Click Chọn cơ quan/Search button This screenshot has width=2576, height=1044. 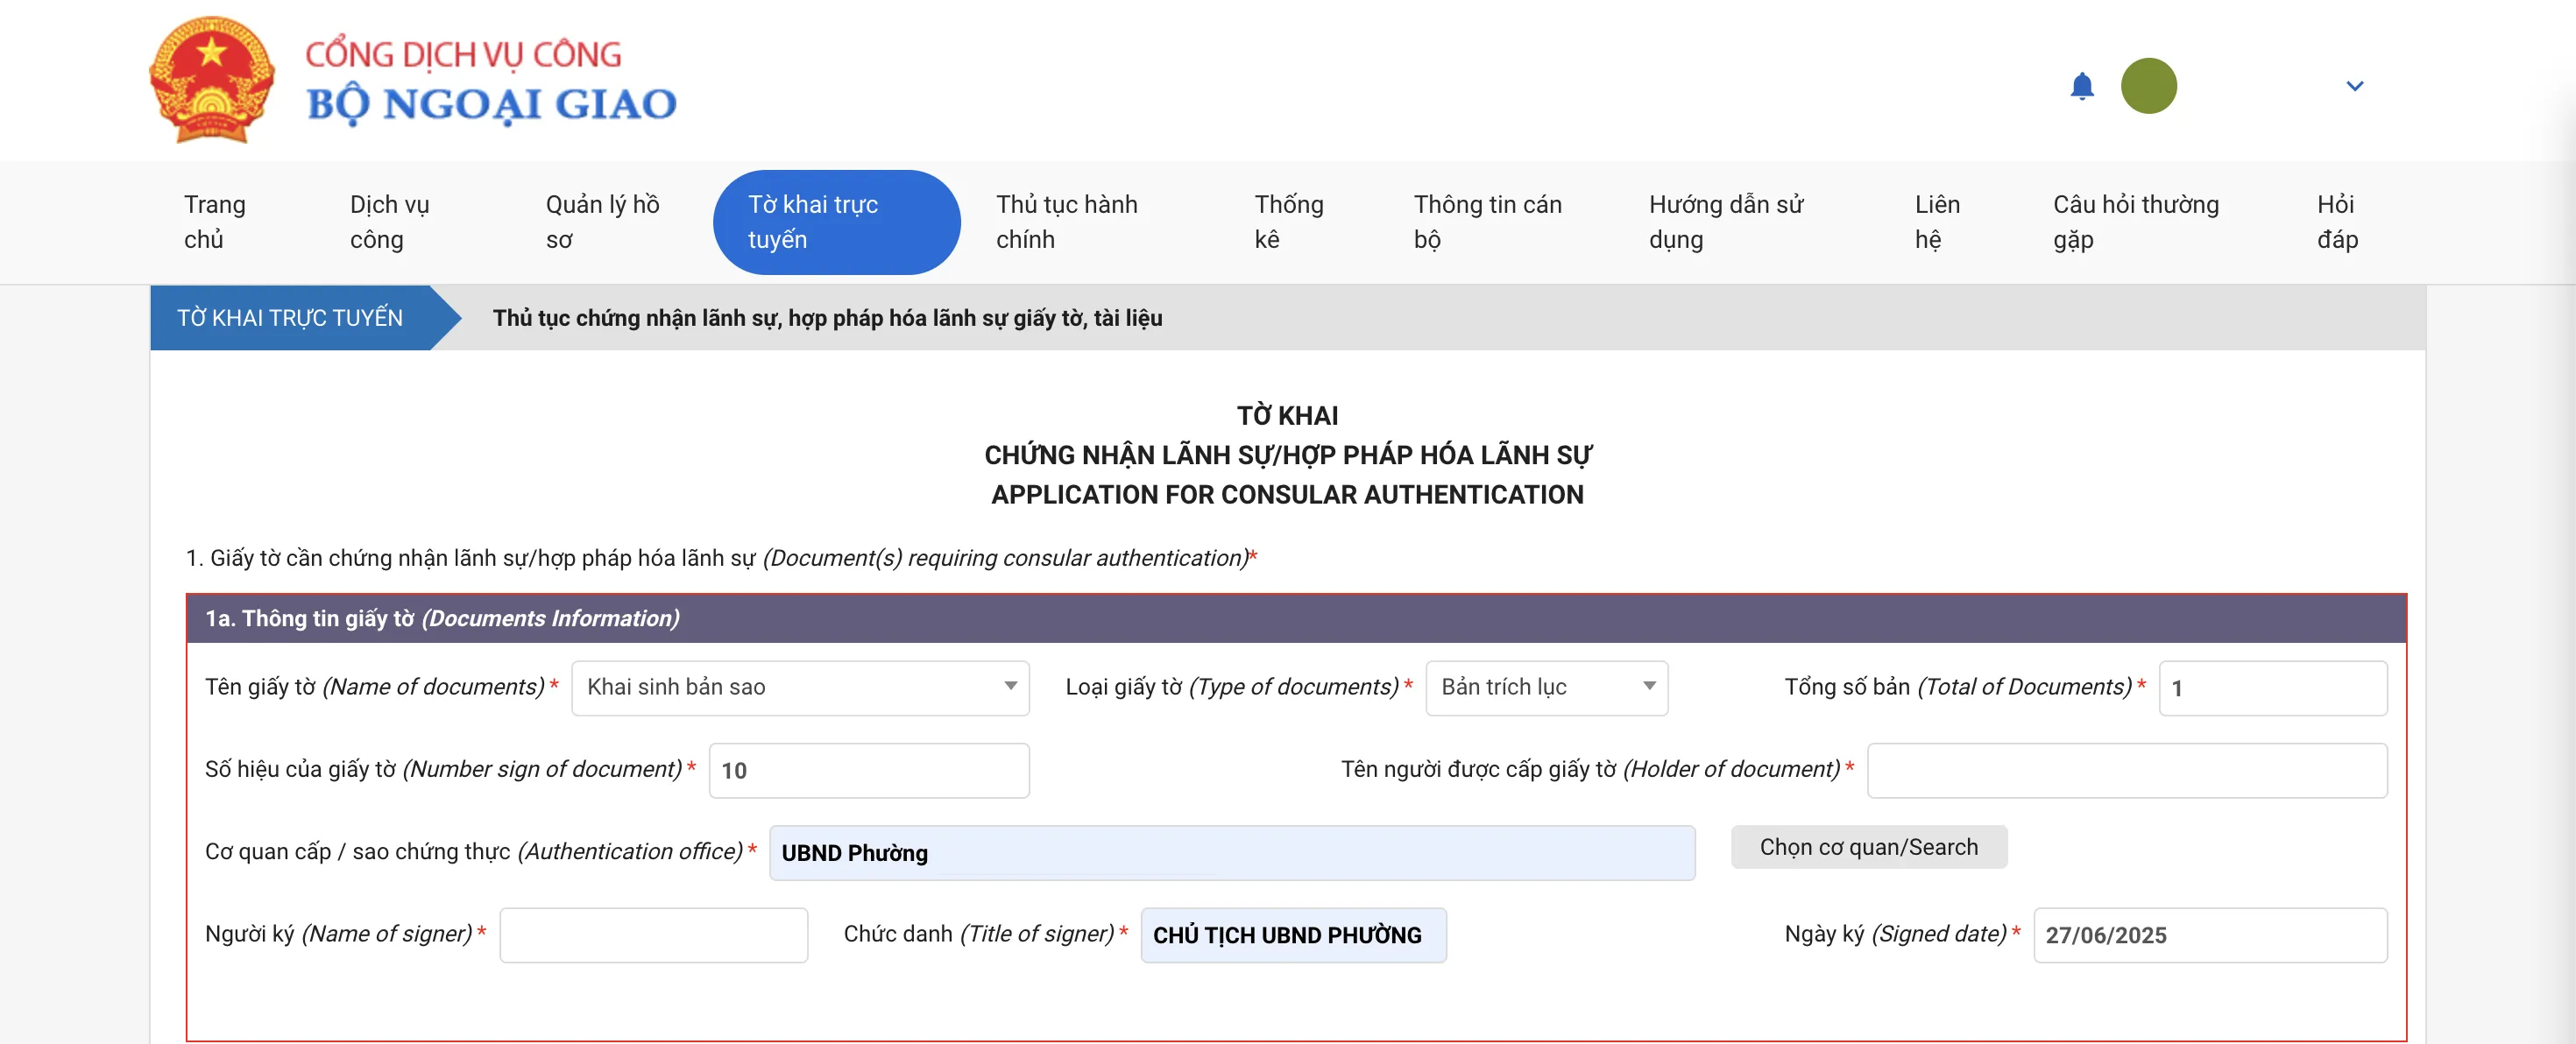[1868, 847]
